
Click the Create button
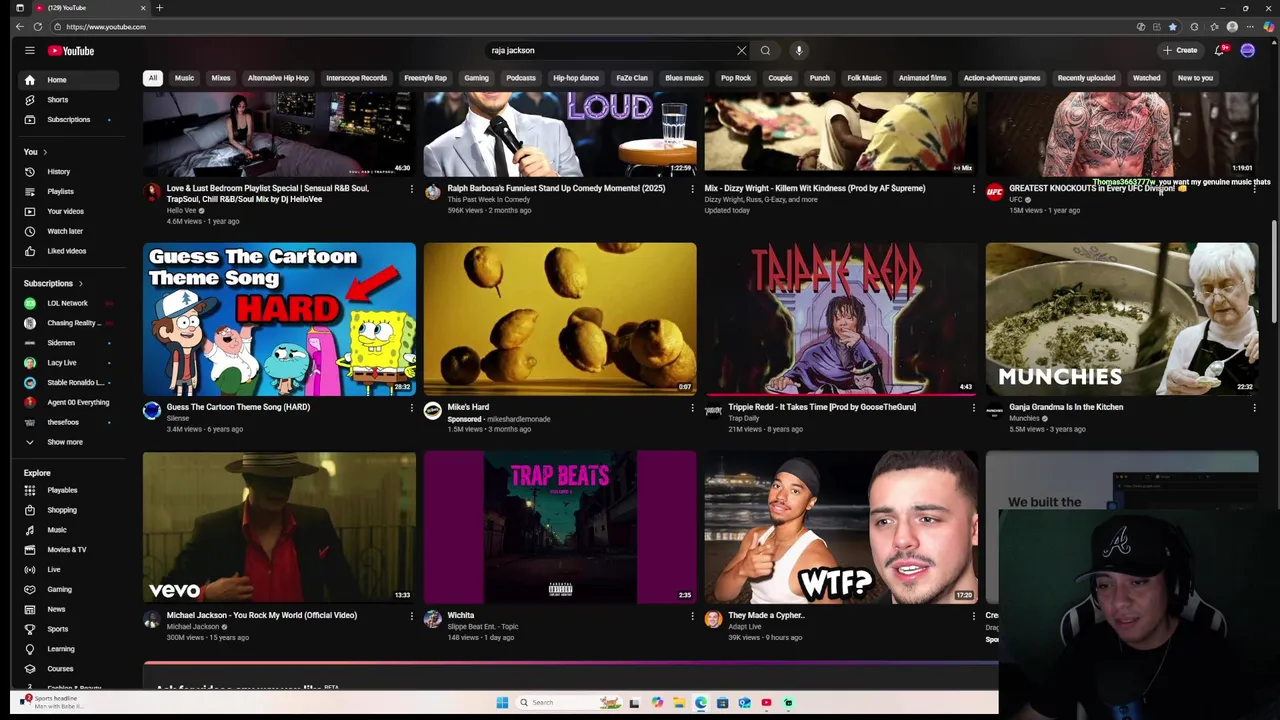pos(1180,50)
